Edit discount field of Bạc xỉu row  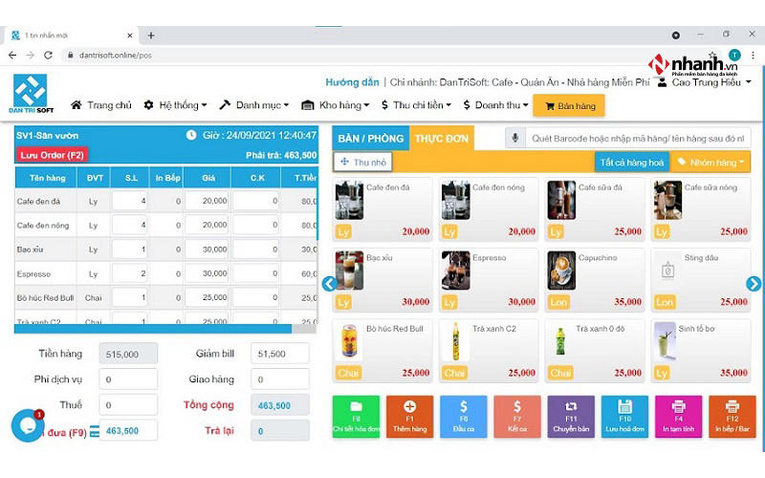click(x=256, y=249)
